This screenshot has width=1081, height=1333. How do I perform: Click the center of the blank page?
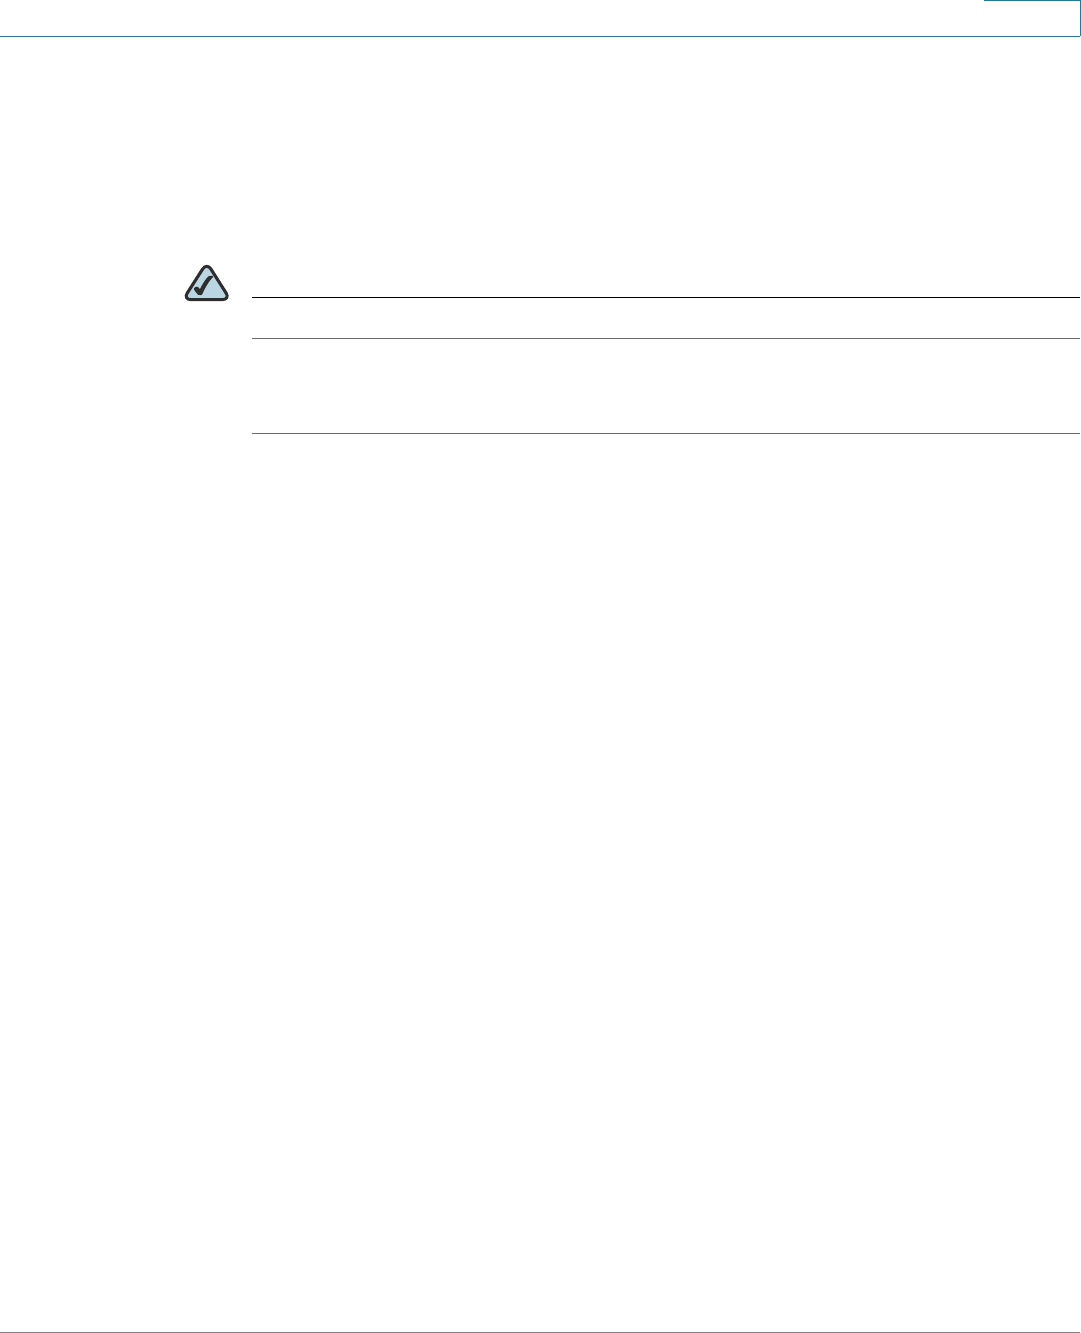(540, 666)
